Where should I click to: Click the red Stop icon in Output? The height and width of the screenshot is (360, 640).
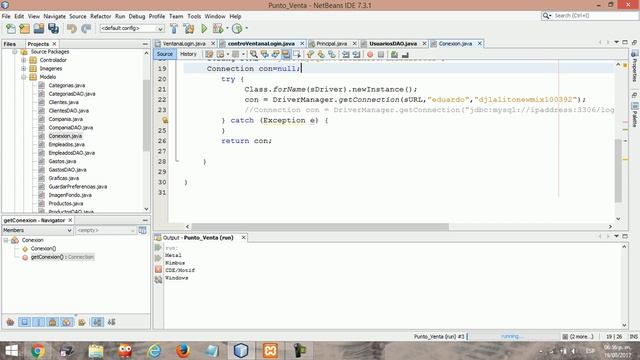tap(158, 269)
